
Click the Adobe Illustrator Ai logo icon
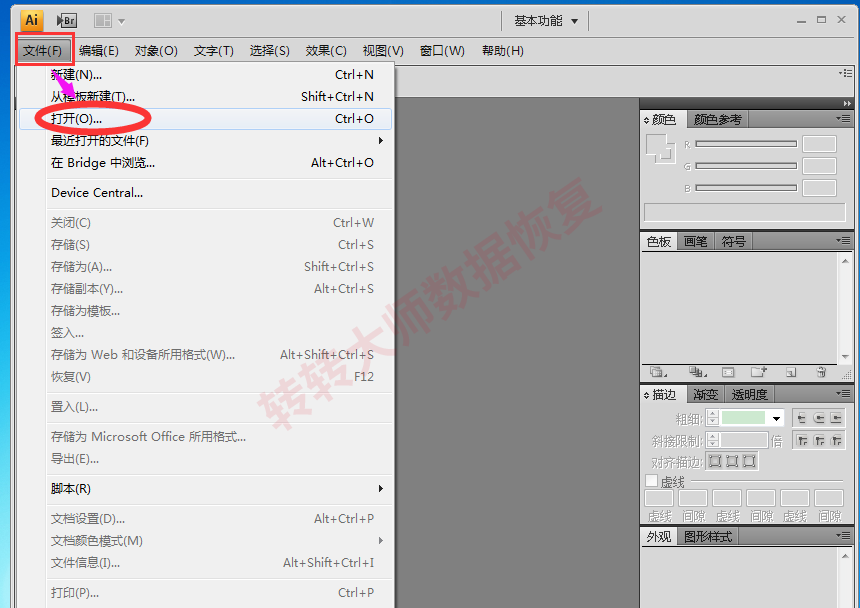(x=32, y=20)
